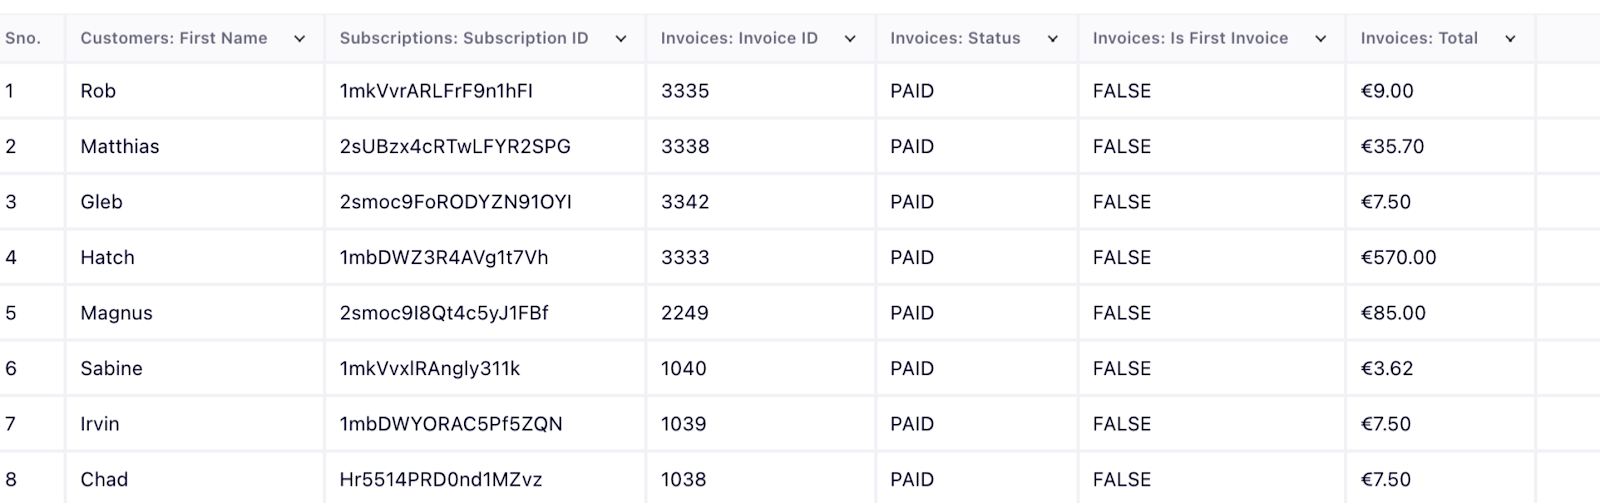Open the Customers: First Name column dropdown

(x=299, y=39)
